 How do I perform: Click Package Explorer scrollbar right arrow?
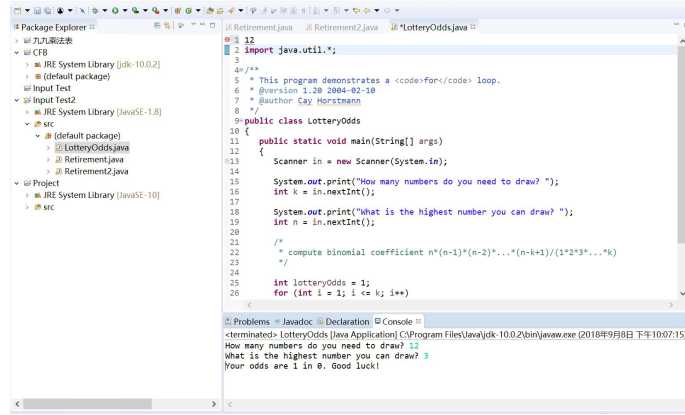214,404
